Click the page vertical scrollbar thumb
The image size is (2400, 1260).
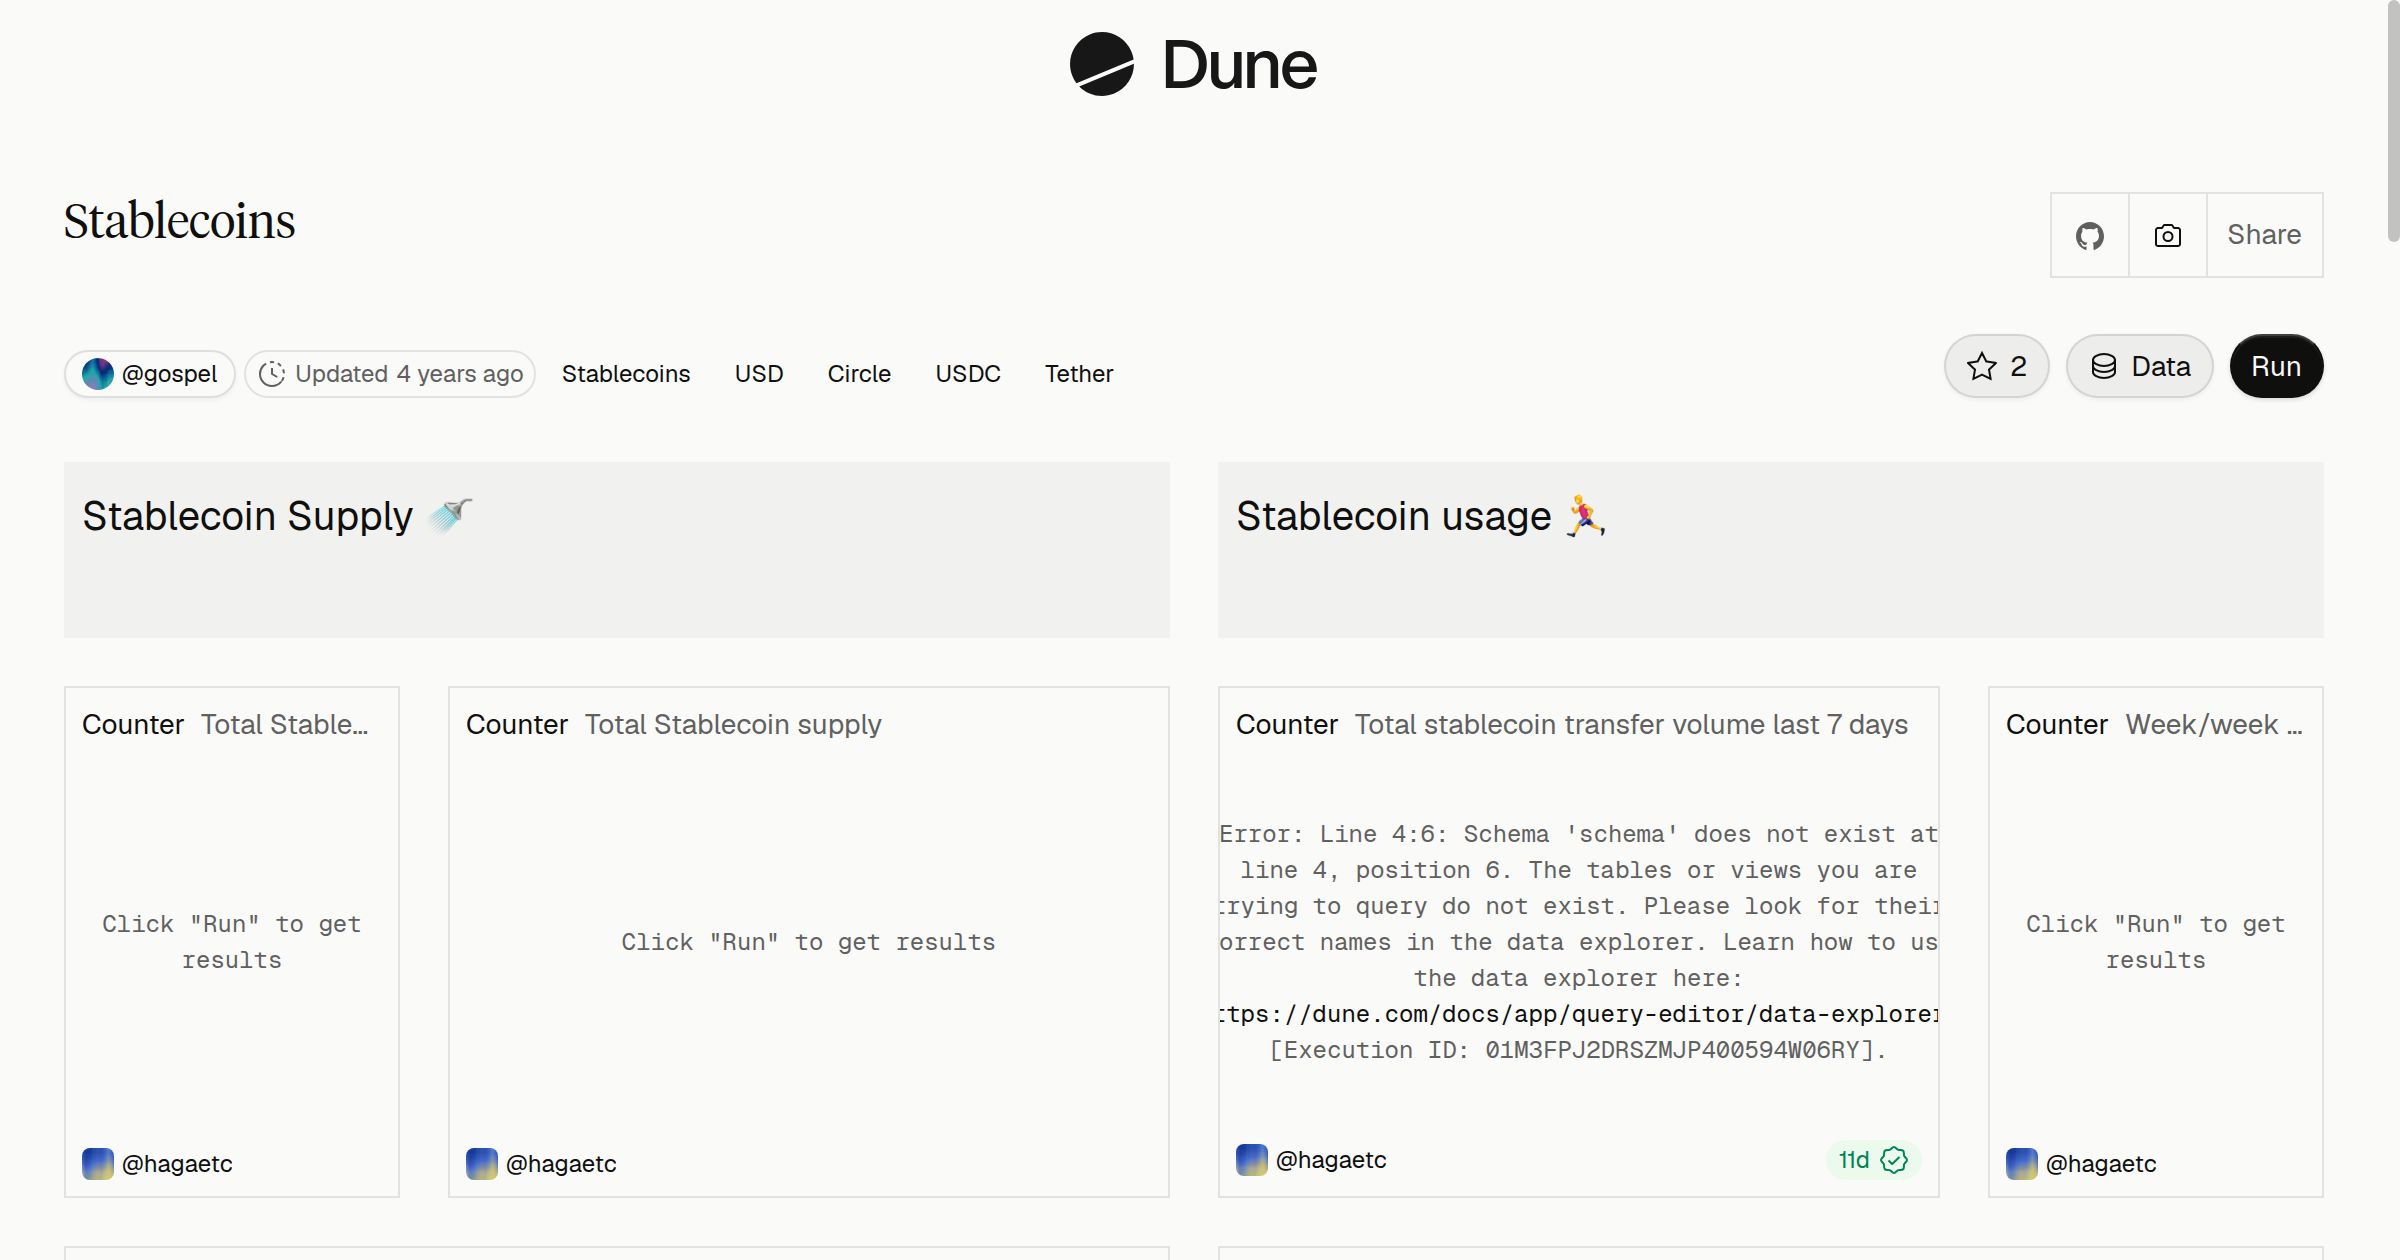coord(2393,120)
